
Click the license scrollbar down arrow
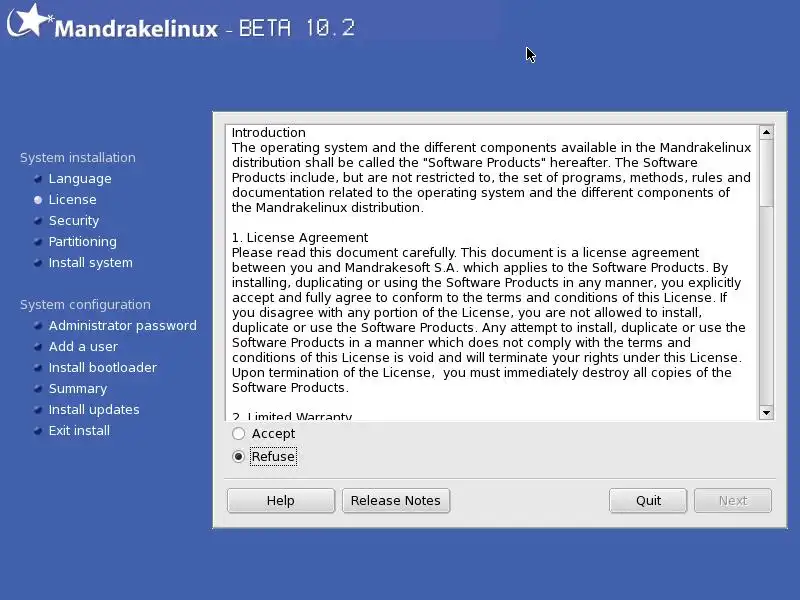coord(766,412)
